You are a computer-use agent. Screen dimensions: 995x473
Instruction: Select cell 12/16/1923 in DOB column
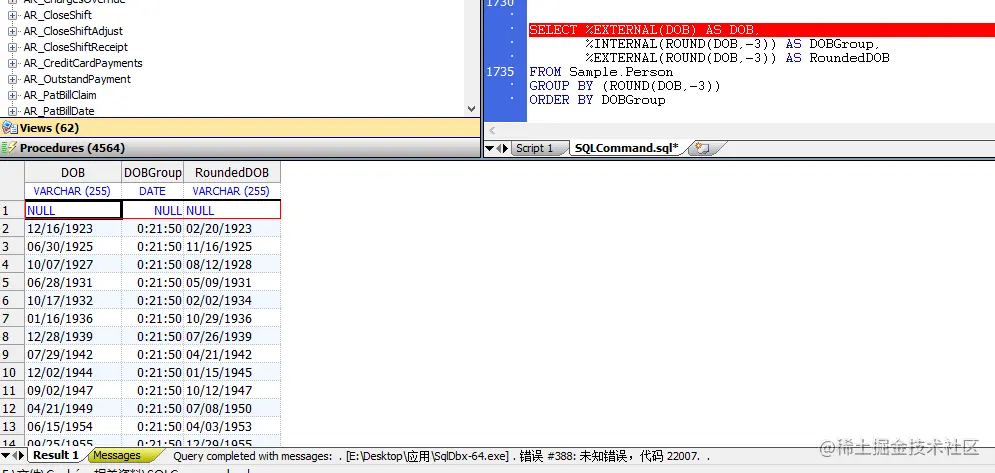point(73,229)
